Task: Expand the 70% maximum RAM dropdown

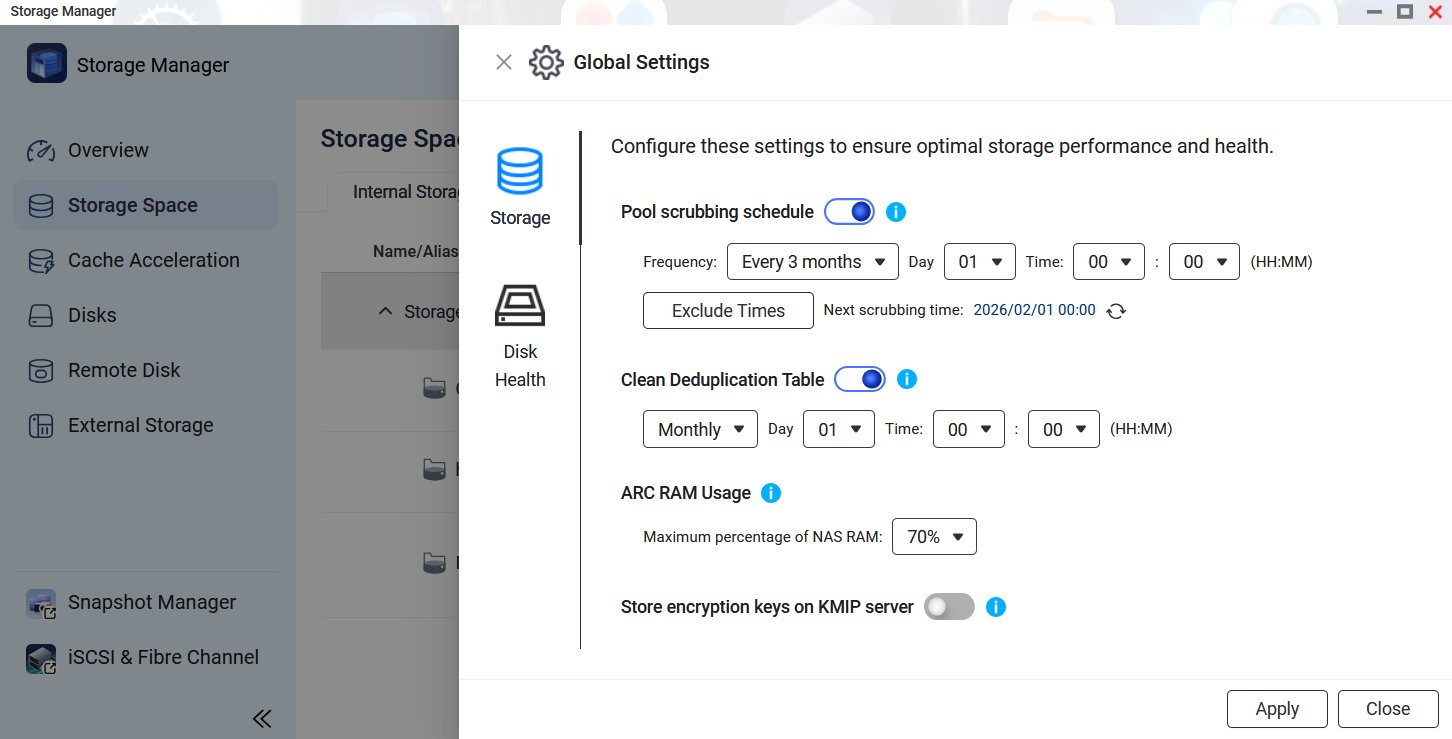Action: pyautogui.click(x=934, y=537)
